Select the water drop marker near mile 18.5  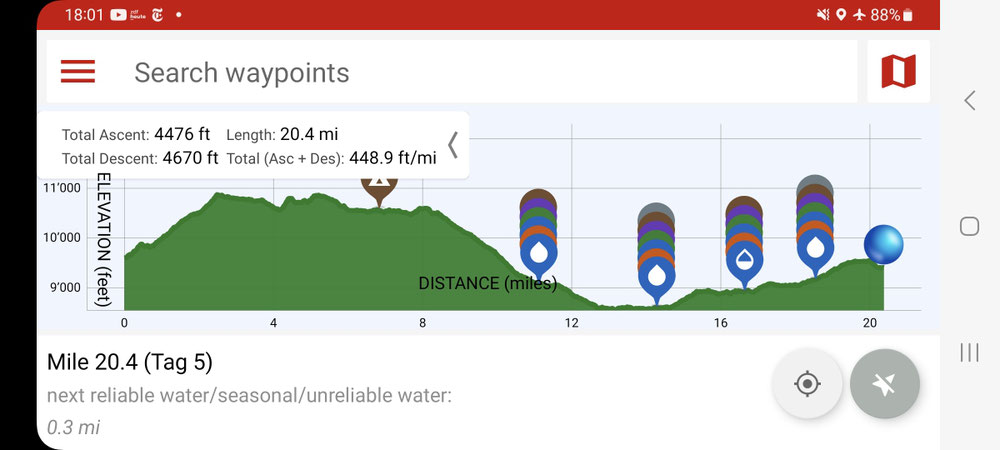click(x=815, y=249)
